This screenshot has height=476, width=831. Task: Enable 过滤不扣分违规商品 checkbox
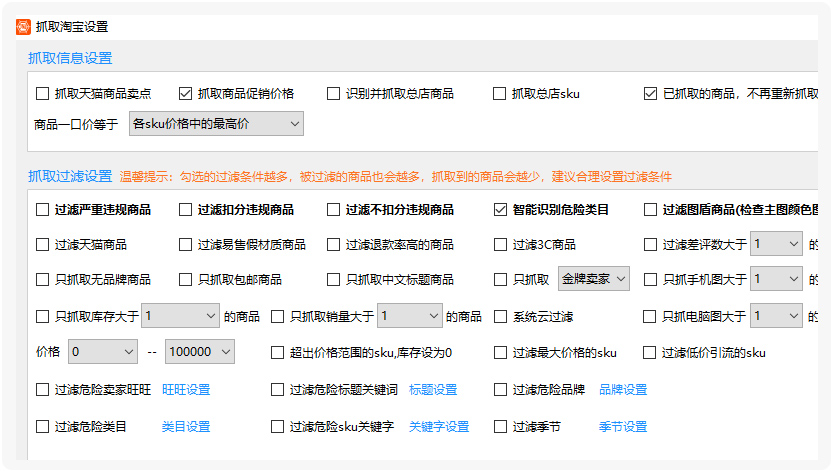(x=333, y=210)
